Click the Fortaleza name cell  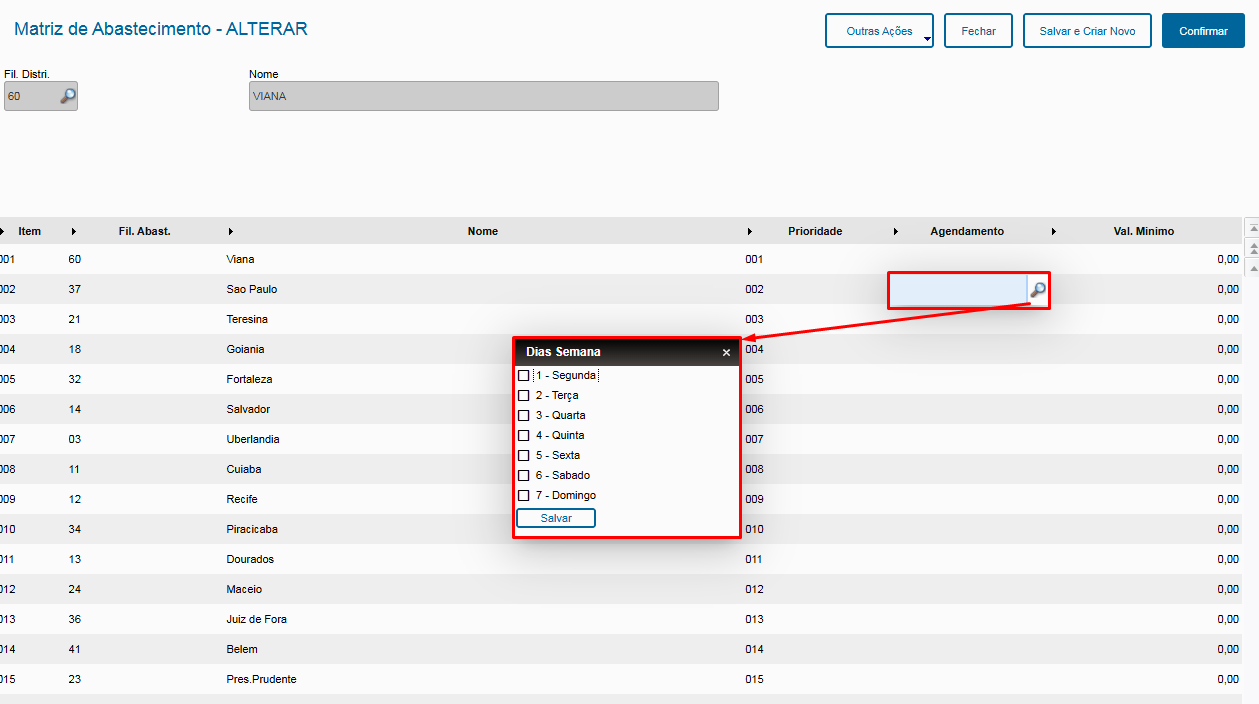click(x=249, y=380)
